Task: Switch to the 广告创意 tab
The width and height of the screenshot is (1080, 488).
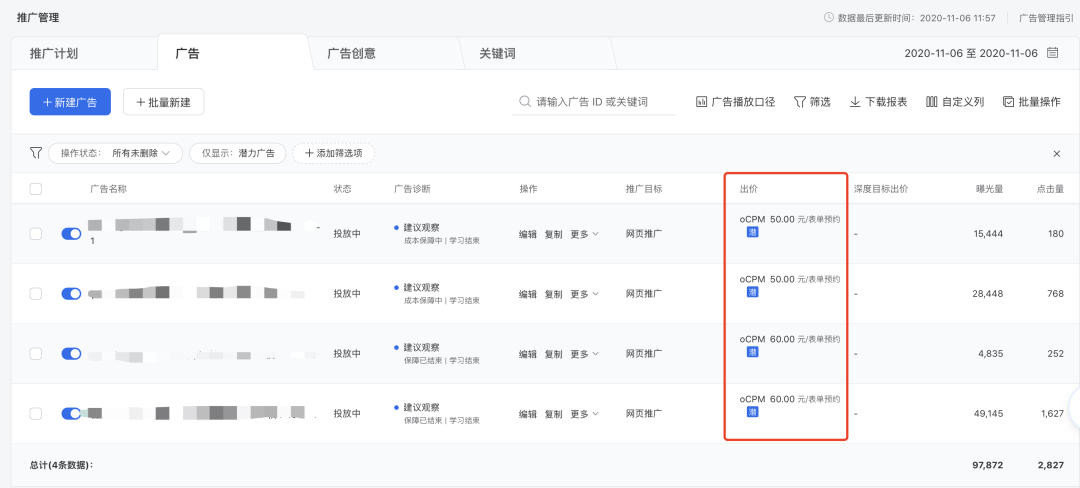Action: (351, 54)
